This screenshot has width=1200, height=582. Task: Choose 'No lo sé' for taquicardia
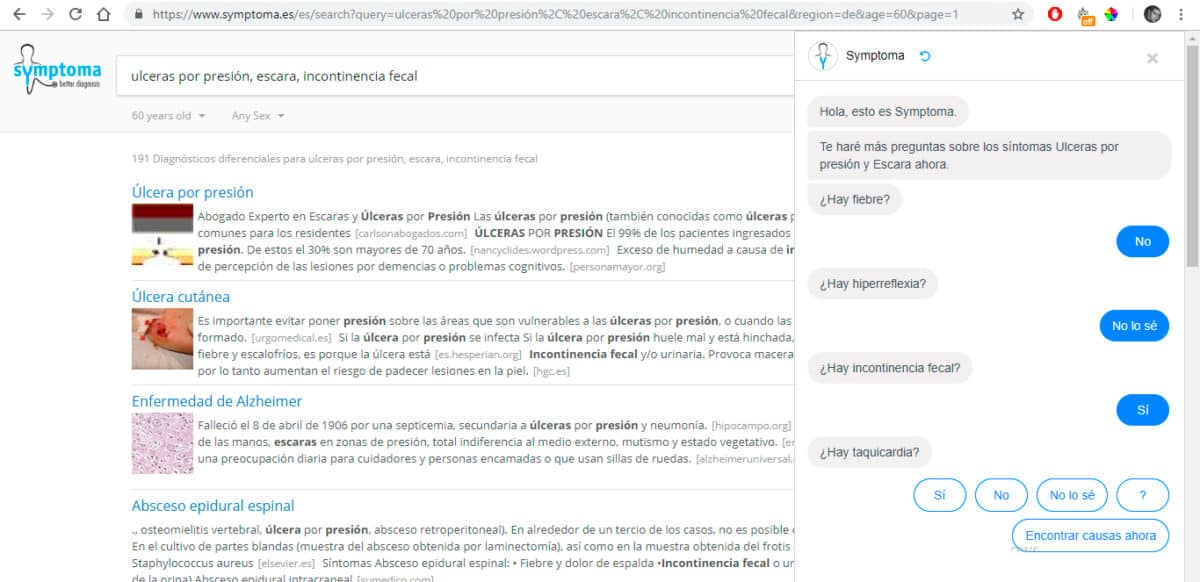click(1071, 494)
